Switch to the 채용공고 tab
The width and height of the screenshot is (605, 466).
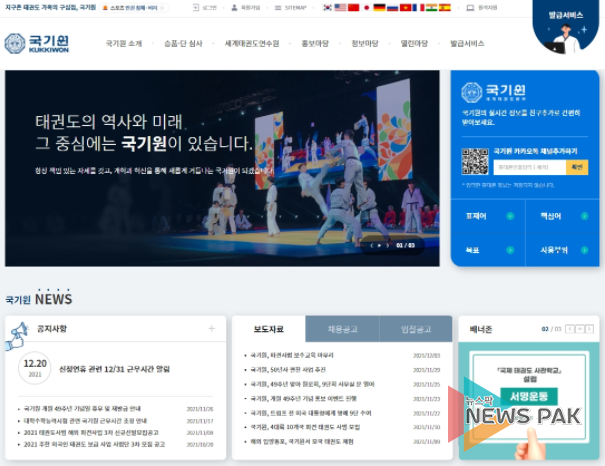342,329
